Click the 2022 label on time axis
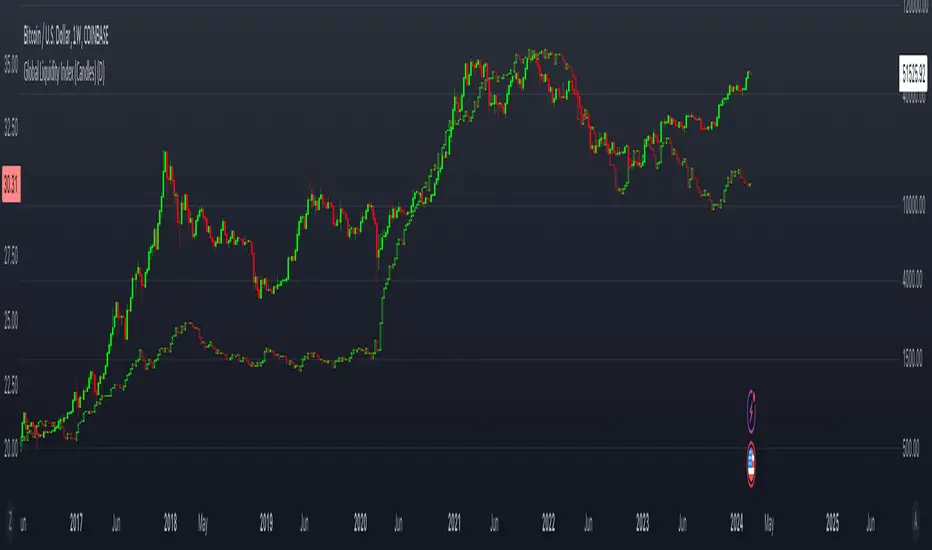This screenshot has width=932, height=550. (549, 520)
